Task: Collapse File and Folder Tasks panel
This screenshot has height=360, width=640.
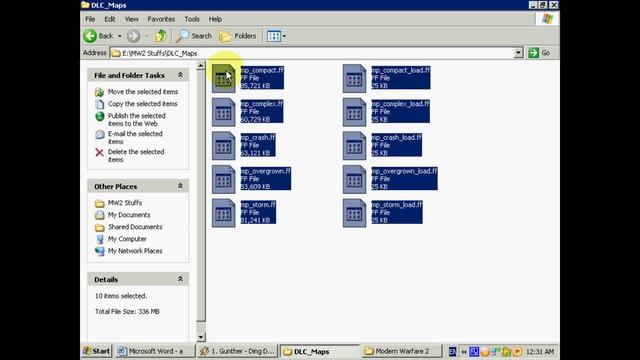Action: pos(180,75)
